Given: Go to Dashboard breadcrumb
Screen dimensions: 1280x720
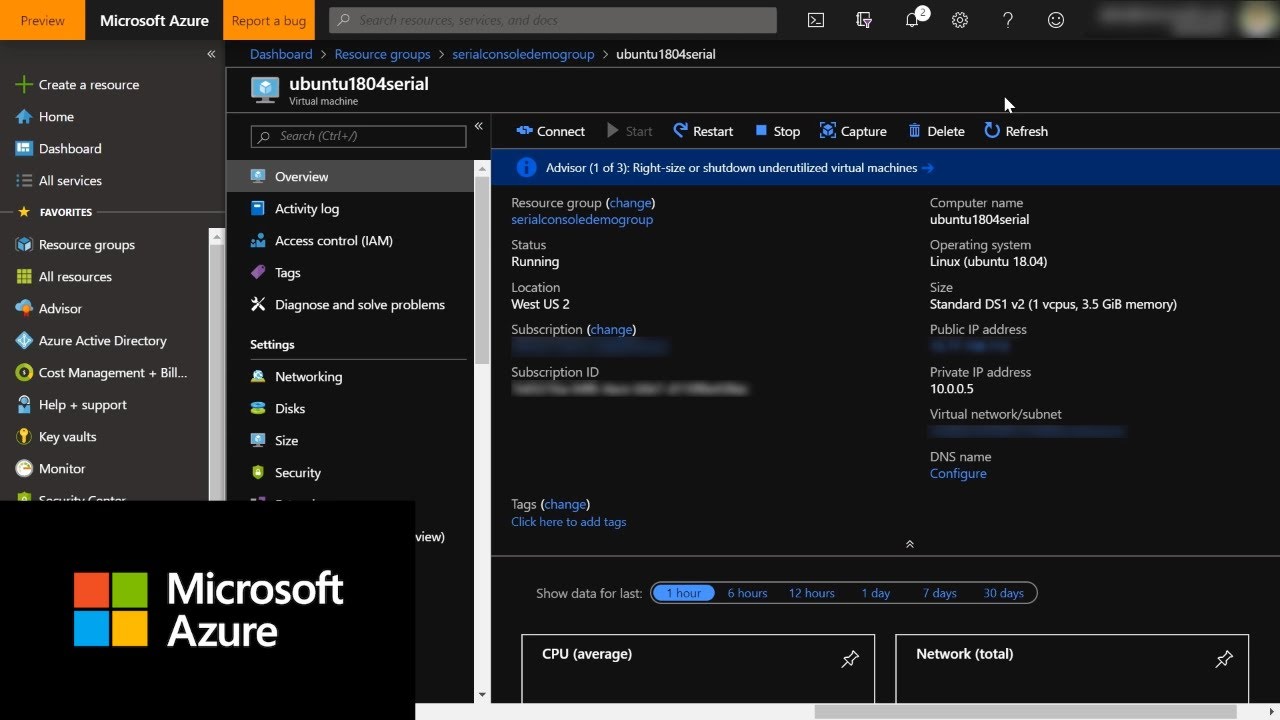Looking at the screenshot, I should click(281, 54).
